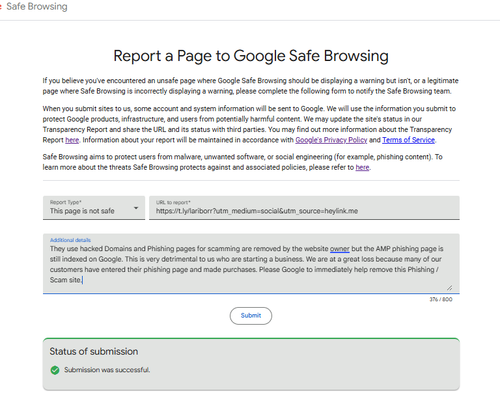Click the 376 / 800 character counter
This screenshot has width=500, height=400.
coord(441,299)
